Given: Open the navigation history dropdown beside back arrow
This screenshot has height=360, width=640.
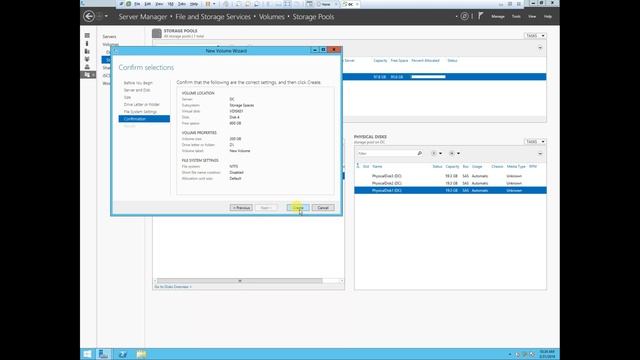Looking at the screenshot, I should [106, 16].
